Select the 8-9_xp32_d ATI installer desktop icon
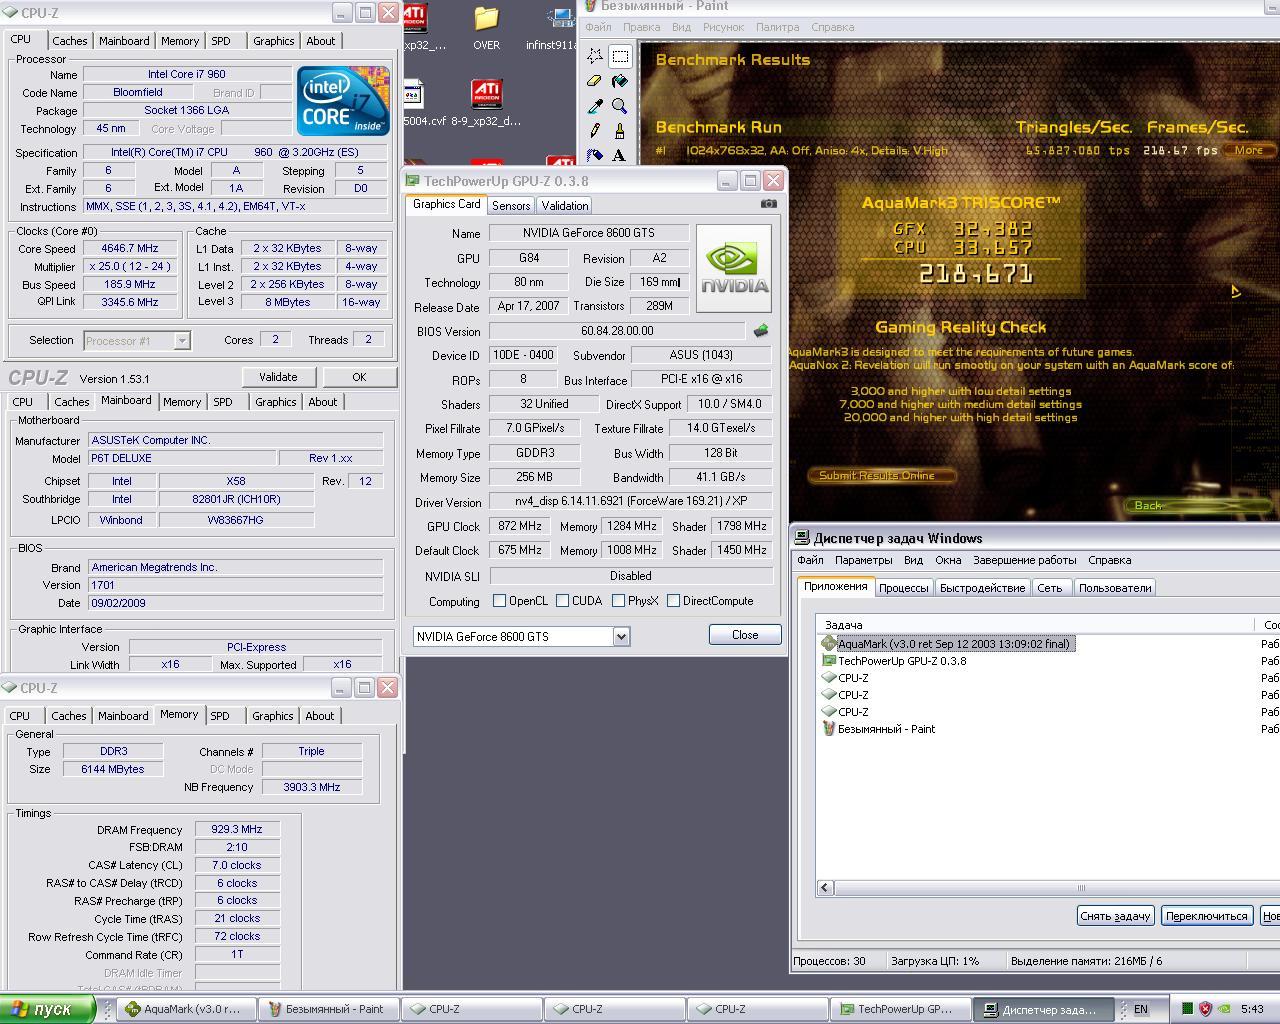The image size is (1280, 1024). coord(486,103)
